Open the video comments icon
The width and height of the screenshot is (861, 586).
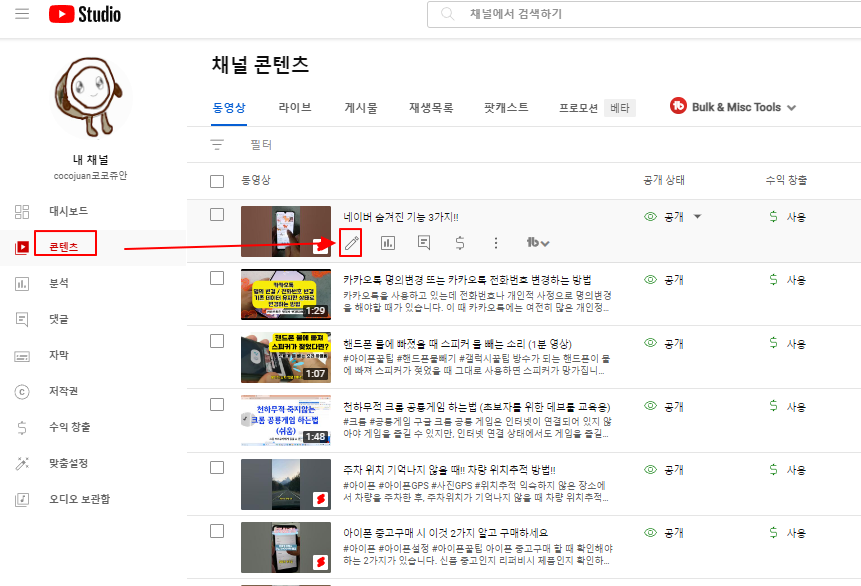pyautogui.click(x=424, y=242)
